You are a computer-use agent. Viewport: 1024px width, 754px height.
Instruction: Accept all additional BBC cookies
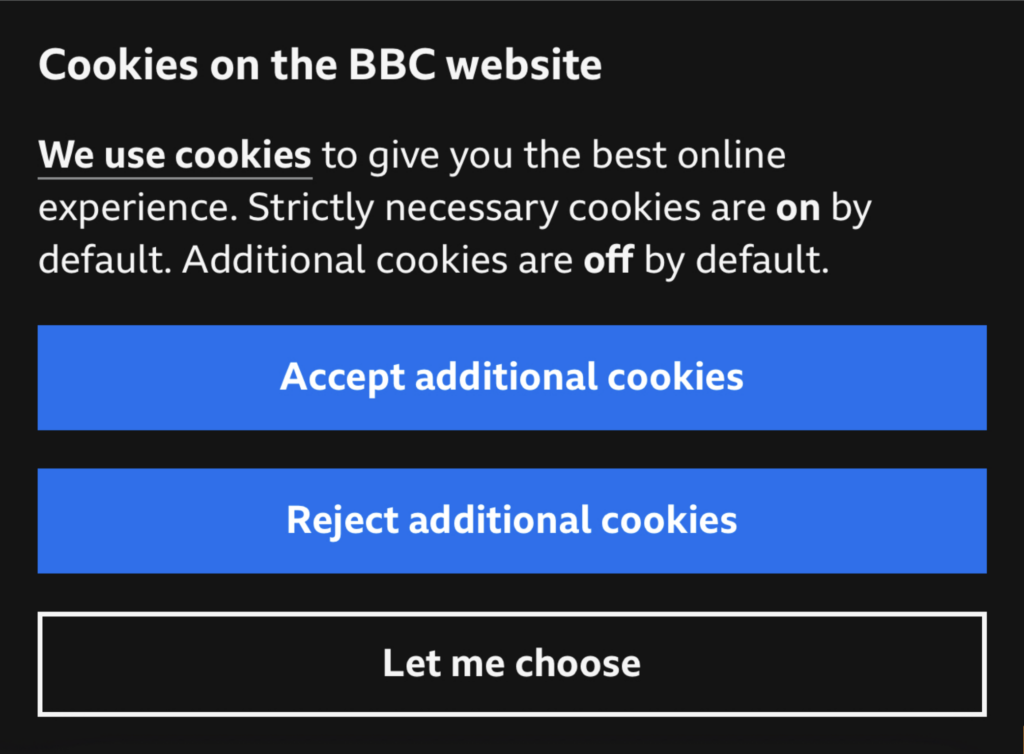512,377
